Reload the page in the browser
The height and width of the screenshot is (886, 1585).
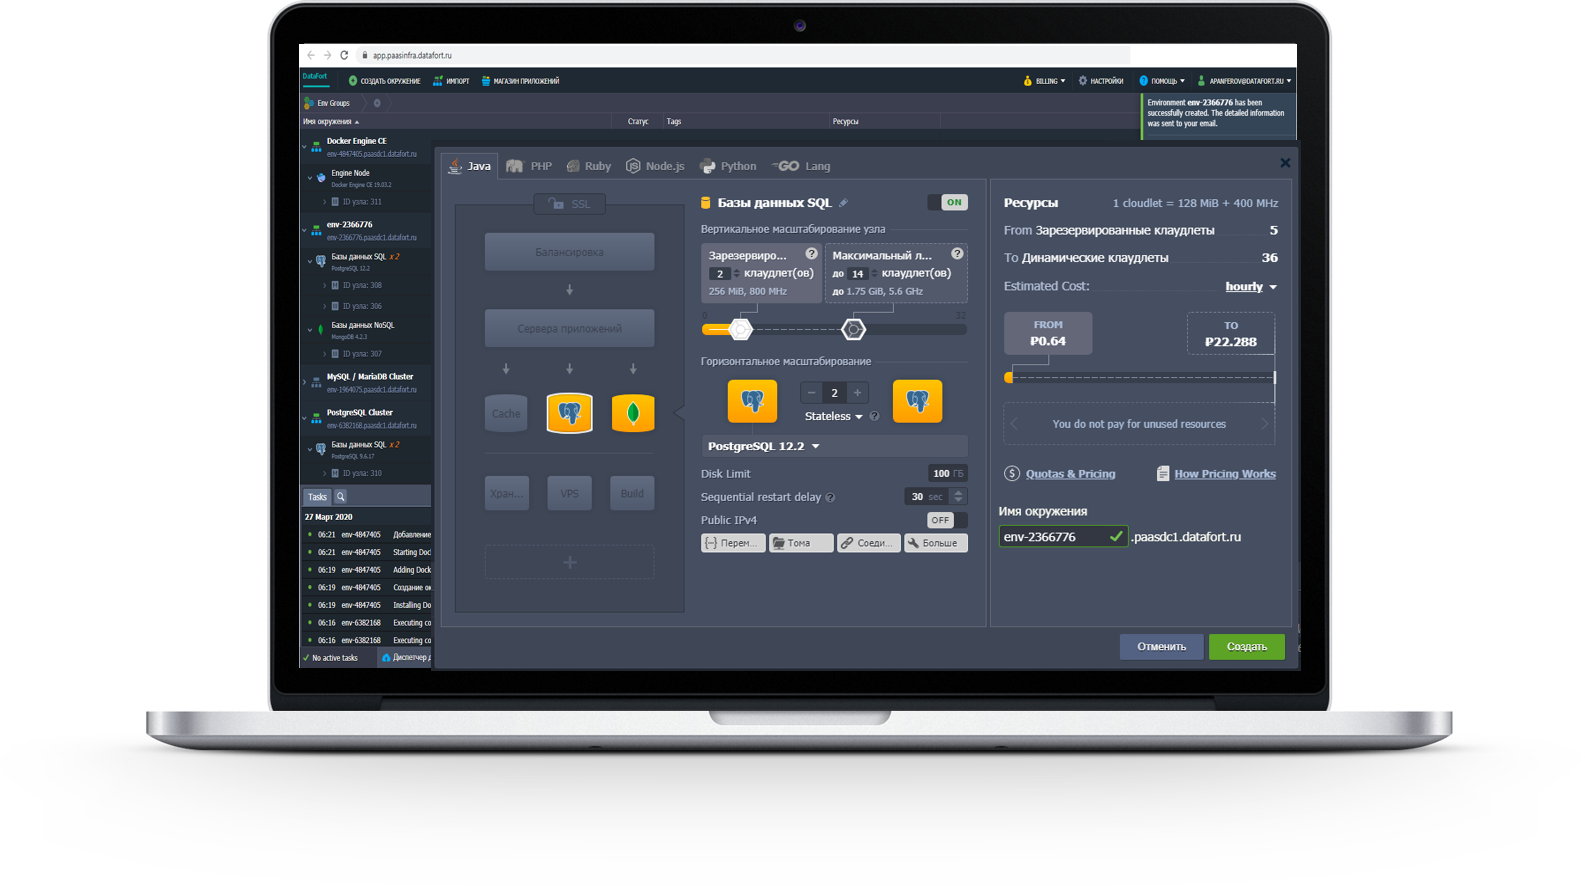[344, 56]
